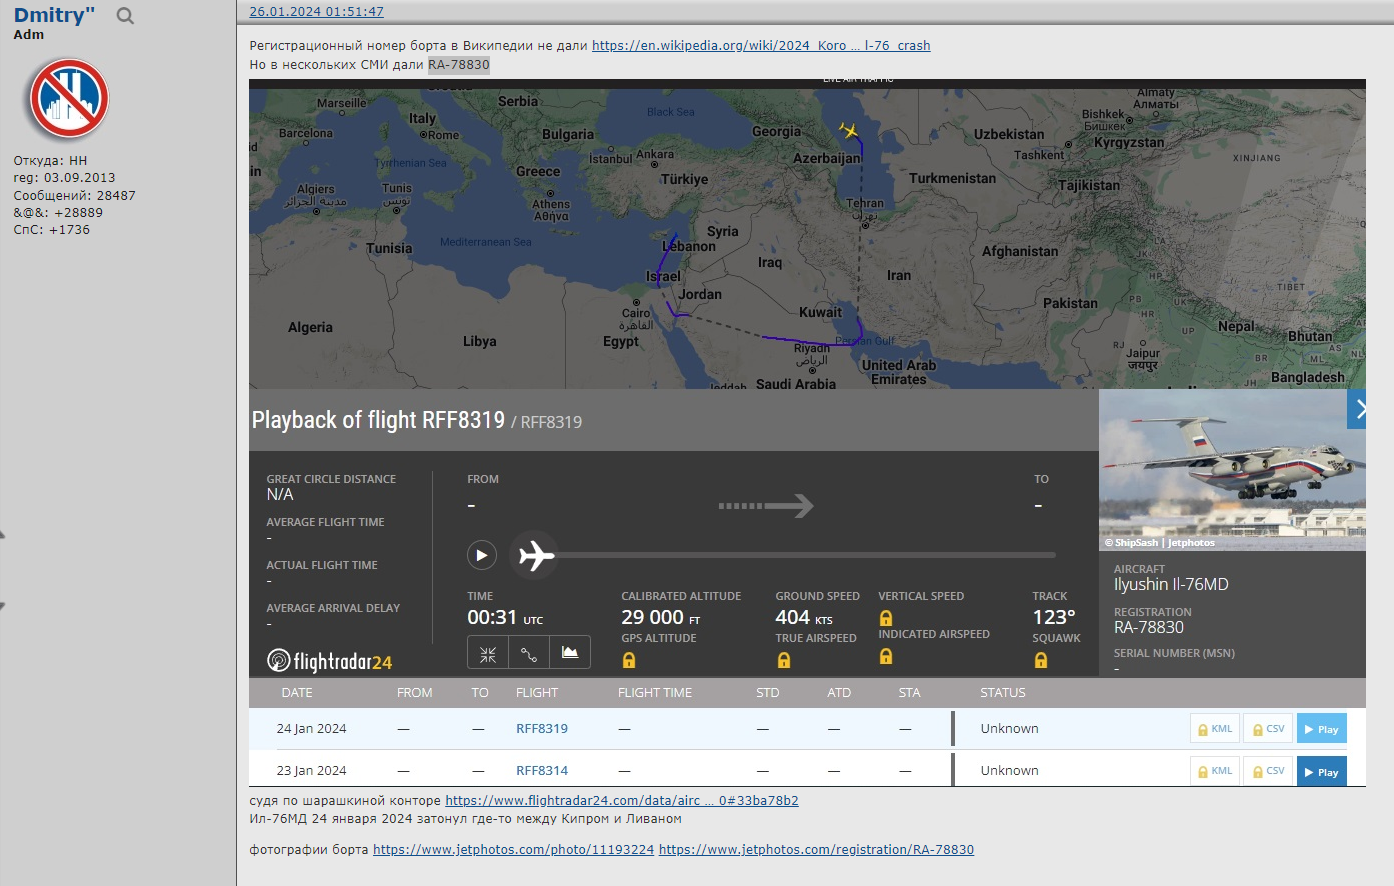Show the altitude graph chart icon
The height and width of the screenshot is (886, 1394).
pyautogui.click(x=570, y=652)
